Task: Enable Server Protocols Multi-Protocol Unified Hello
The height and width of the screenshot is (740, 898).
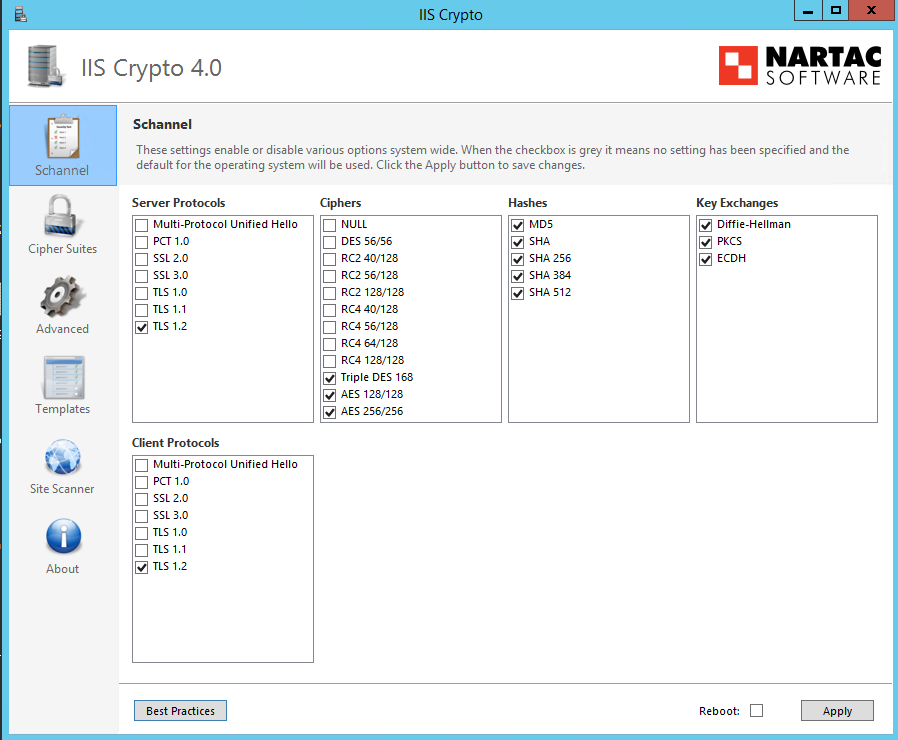Action: tap(141, 225)
